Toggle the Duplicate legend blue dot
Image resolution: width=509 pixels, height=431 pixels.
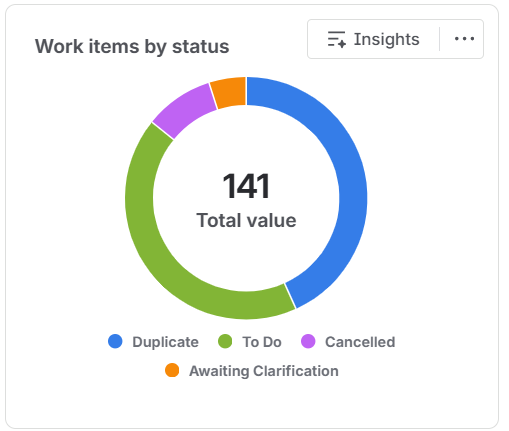tap(115, 341)
